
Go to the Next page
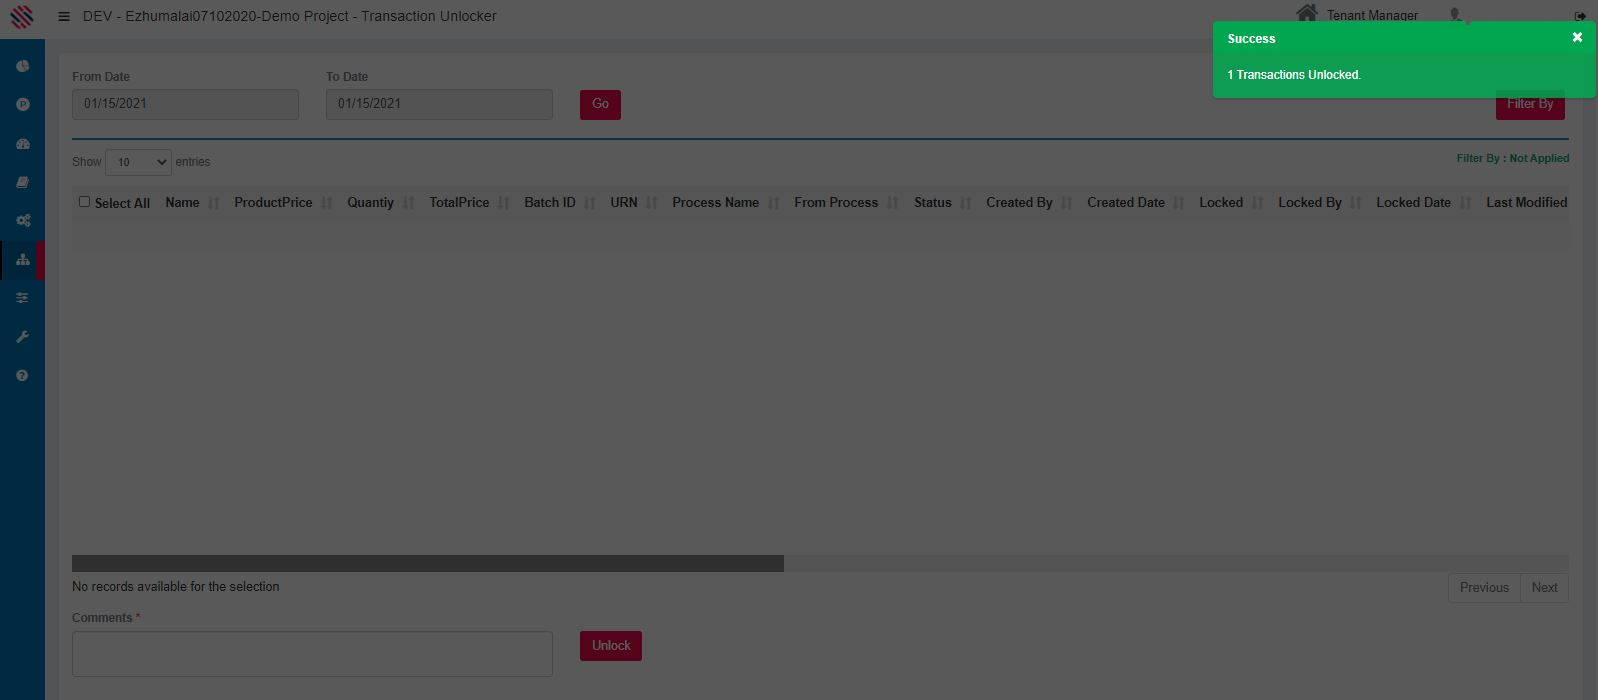pyautogui.click(x=1544, y=588)
